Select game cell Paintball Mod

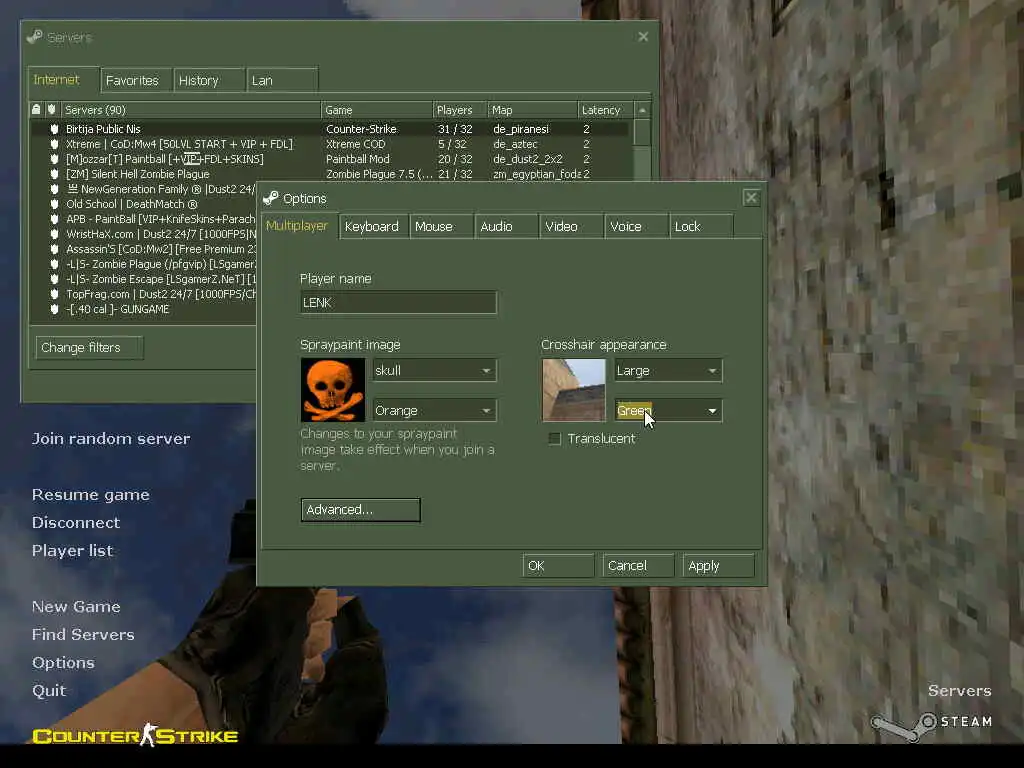pyautogui.click(x=358, y=159)
